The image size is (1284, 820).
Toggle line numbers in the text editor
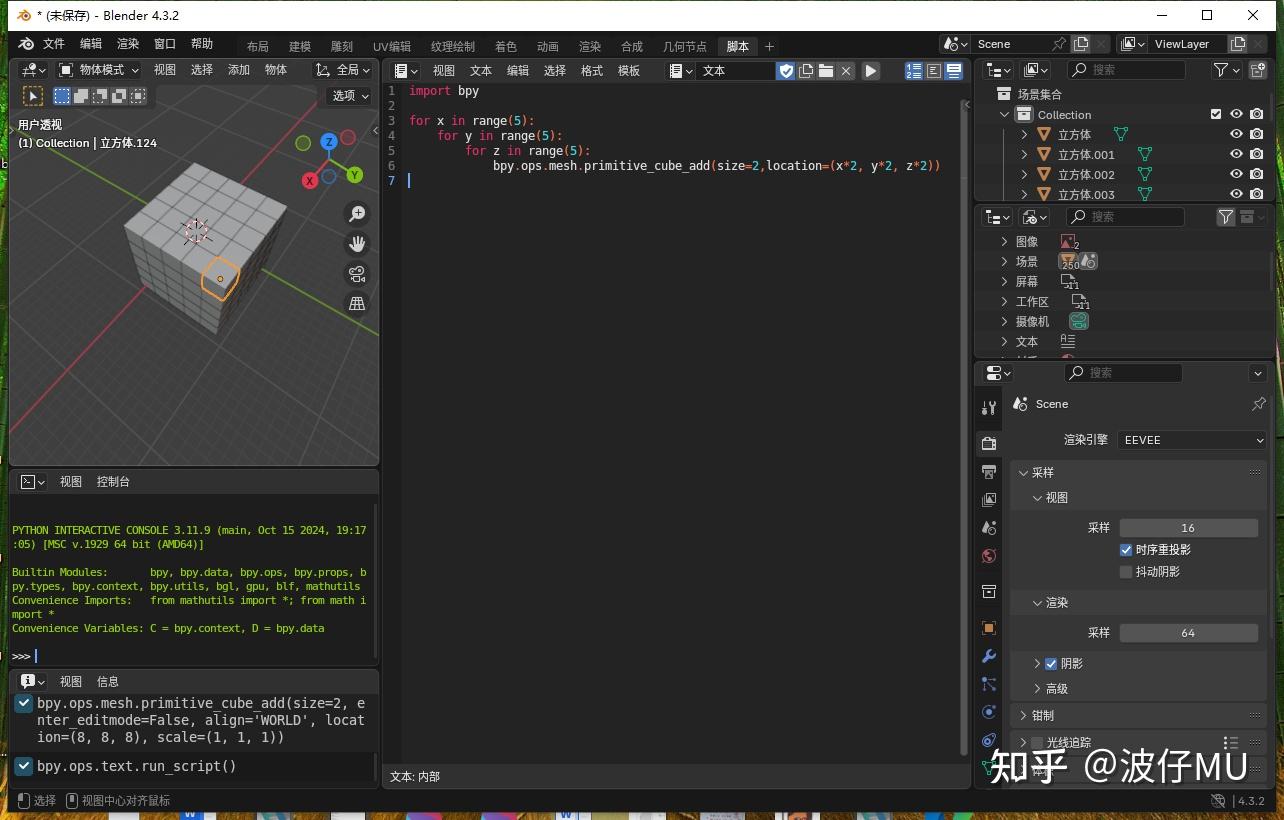[x=913, y=70]
